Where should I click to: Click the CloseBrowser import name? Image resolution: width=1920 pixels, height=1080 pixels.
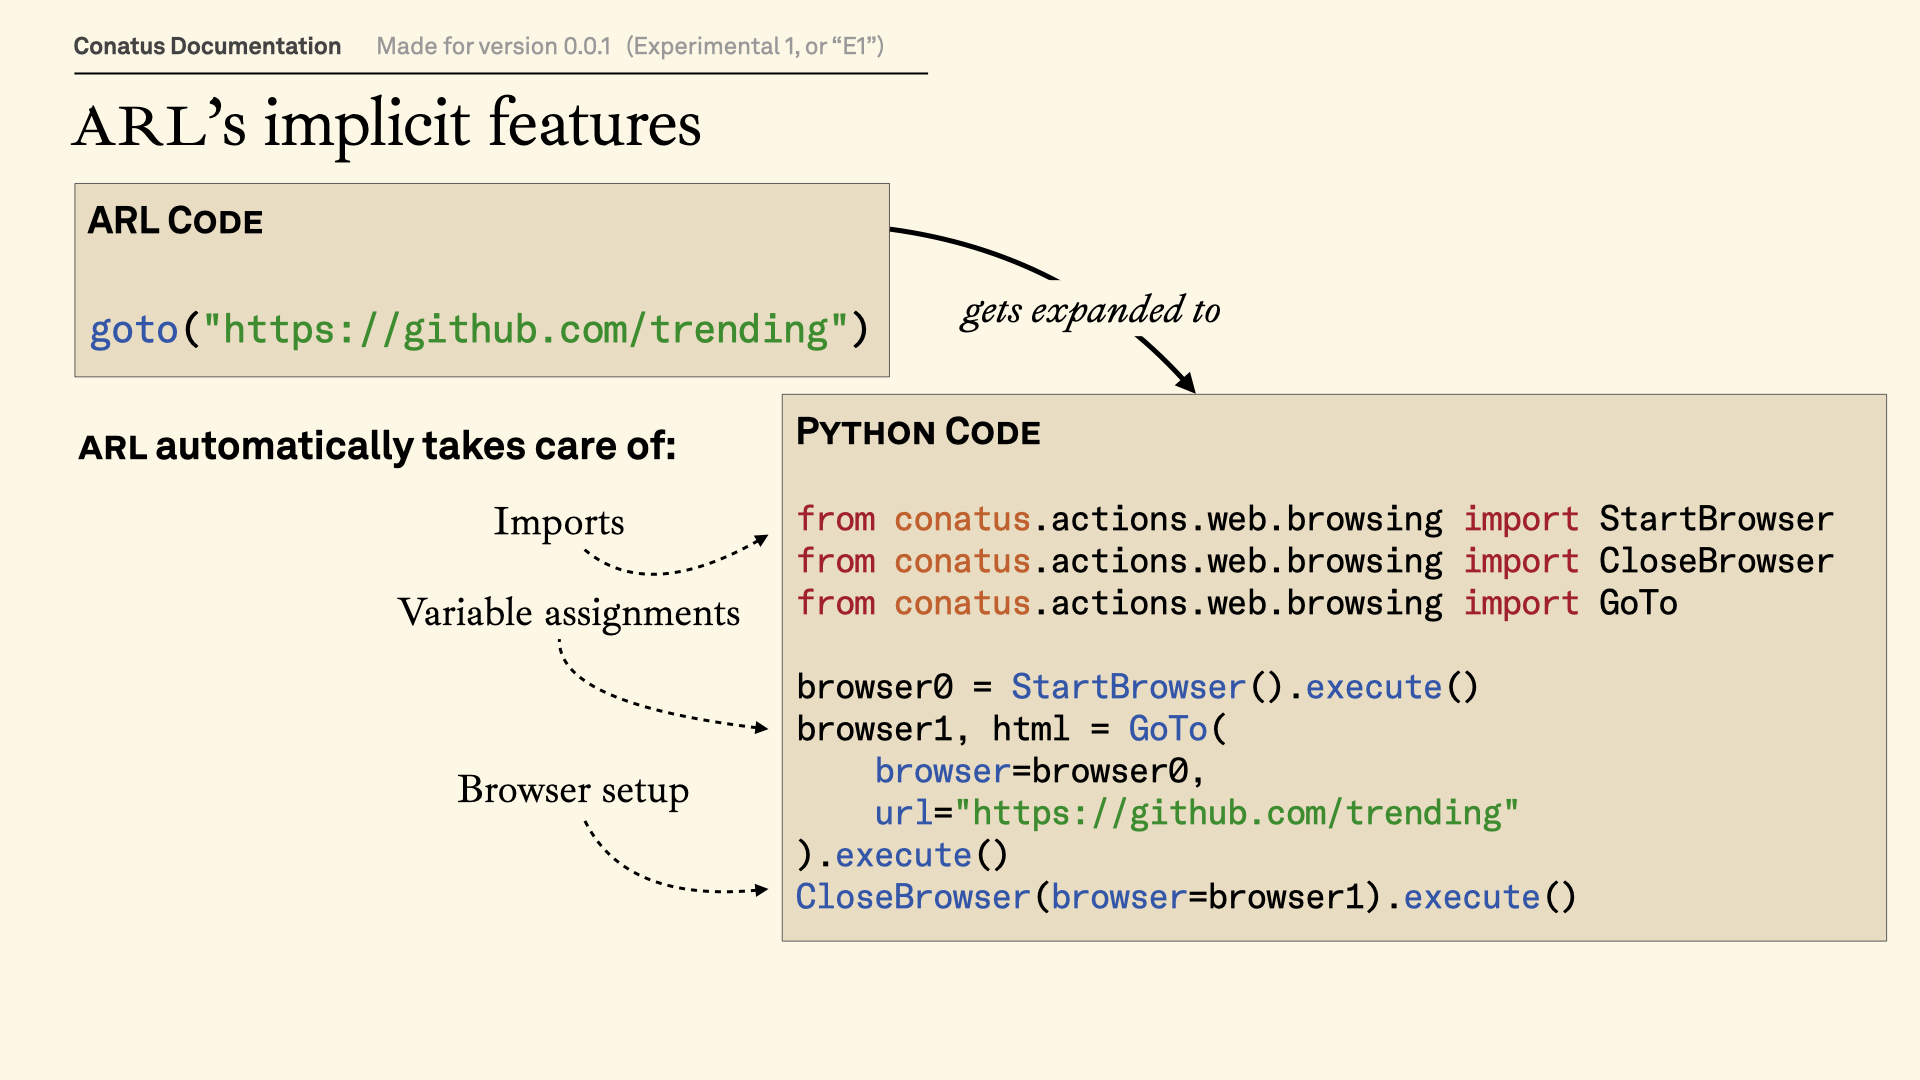[x=1715, y=561]
